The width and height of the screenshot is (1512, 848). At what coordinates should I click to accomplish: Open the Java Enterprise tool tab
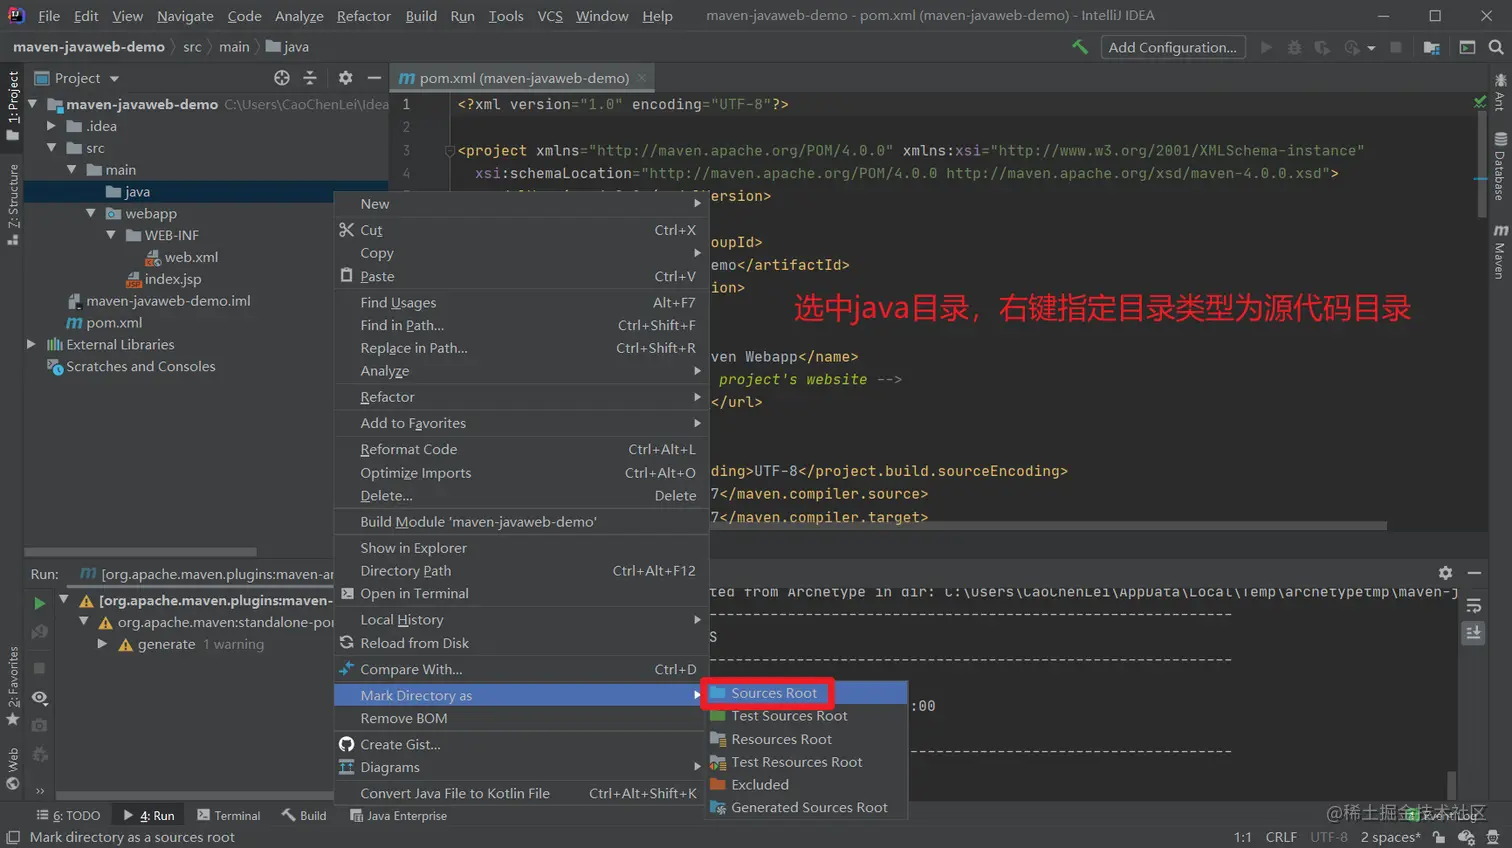click(398, 816)
